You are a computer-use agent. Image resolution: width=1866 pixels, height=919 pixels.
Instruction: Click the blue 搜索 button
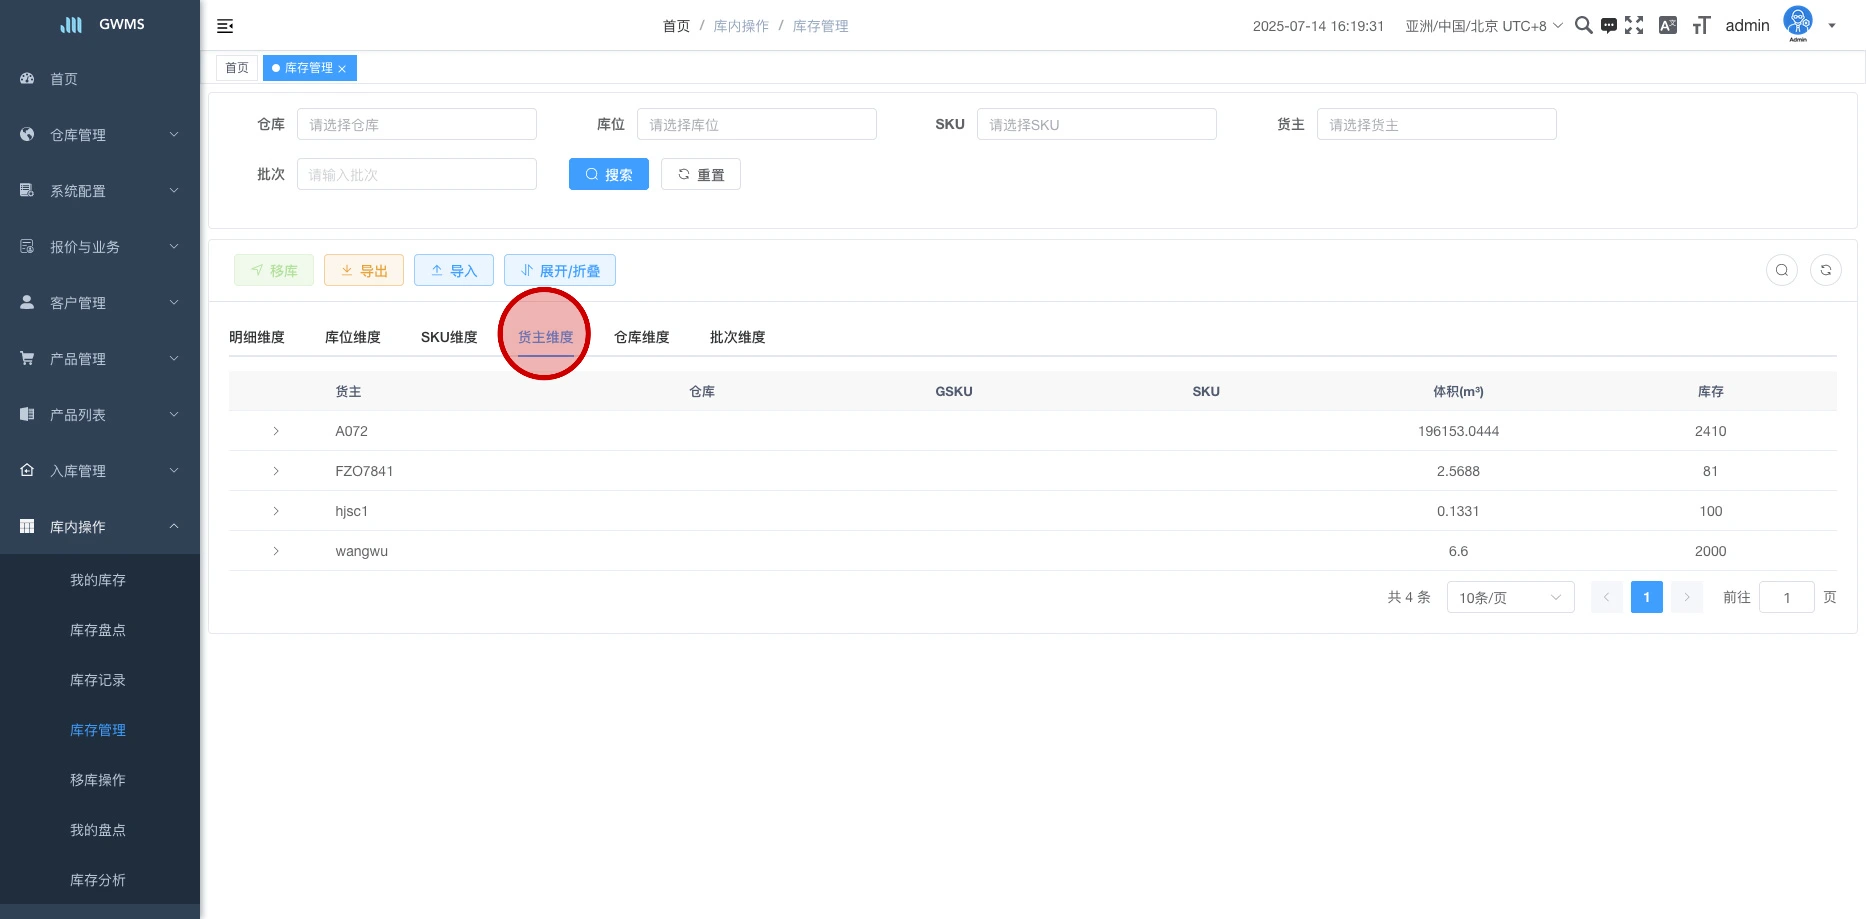(608, 175)
